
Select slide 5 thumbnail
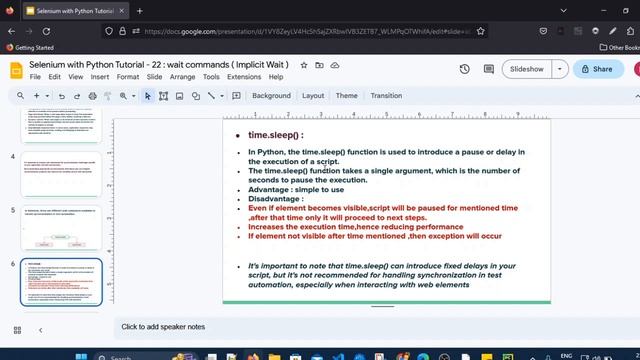(x=61, y=228)
